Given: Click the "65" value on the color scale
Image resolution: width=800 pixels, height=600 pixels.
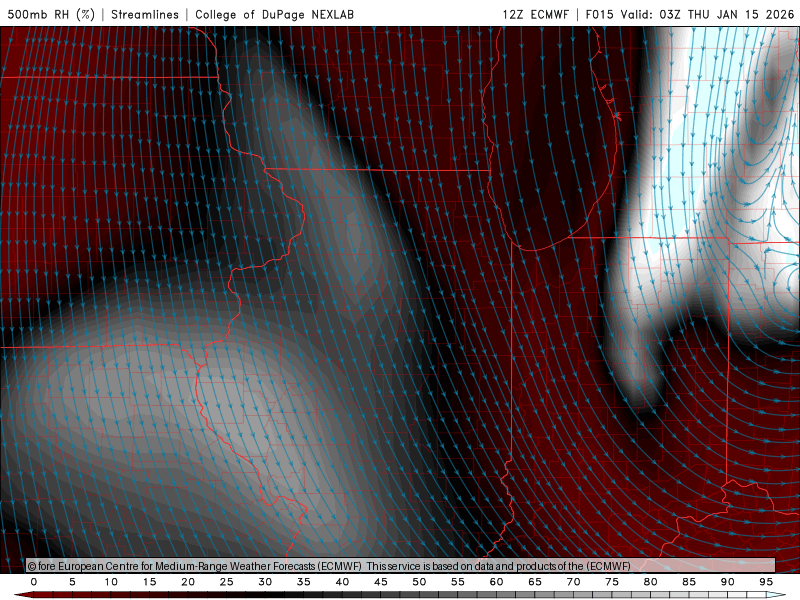Looking at the screenshot, I should (535, 582).
